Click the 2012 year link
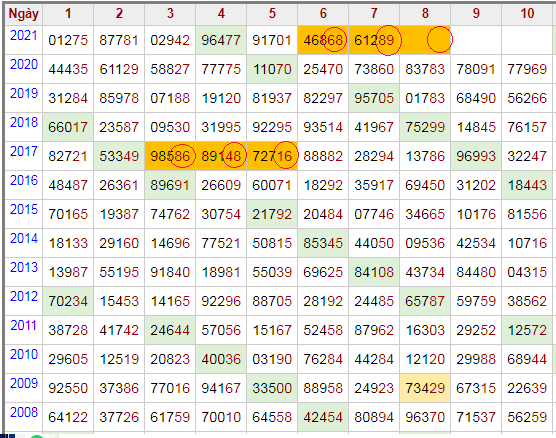 pyautogui.click(x=23, y=296)
